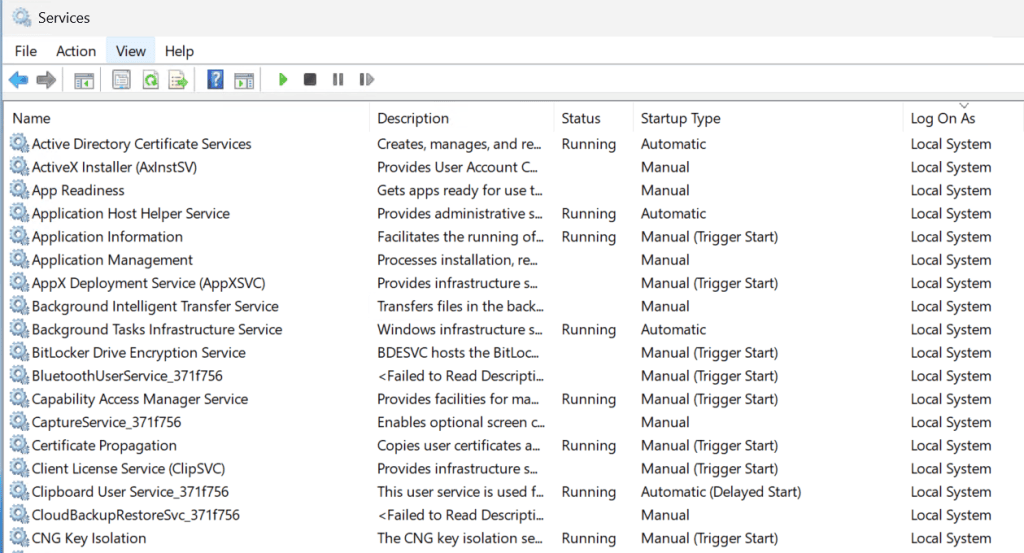The height and width of the screenshot is (553, 1024).
Task: Click the Export List toolbar icon
Action: (x=178, y=80)
